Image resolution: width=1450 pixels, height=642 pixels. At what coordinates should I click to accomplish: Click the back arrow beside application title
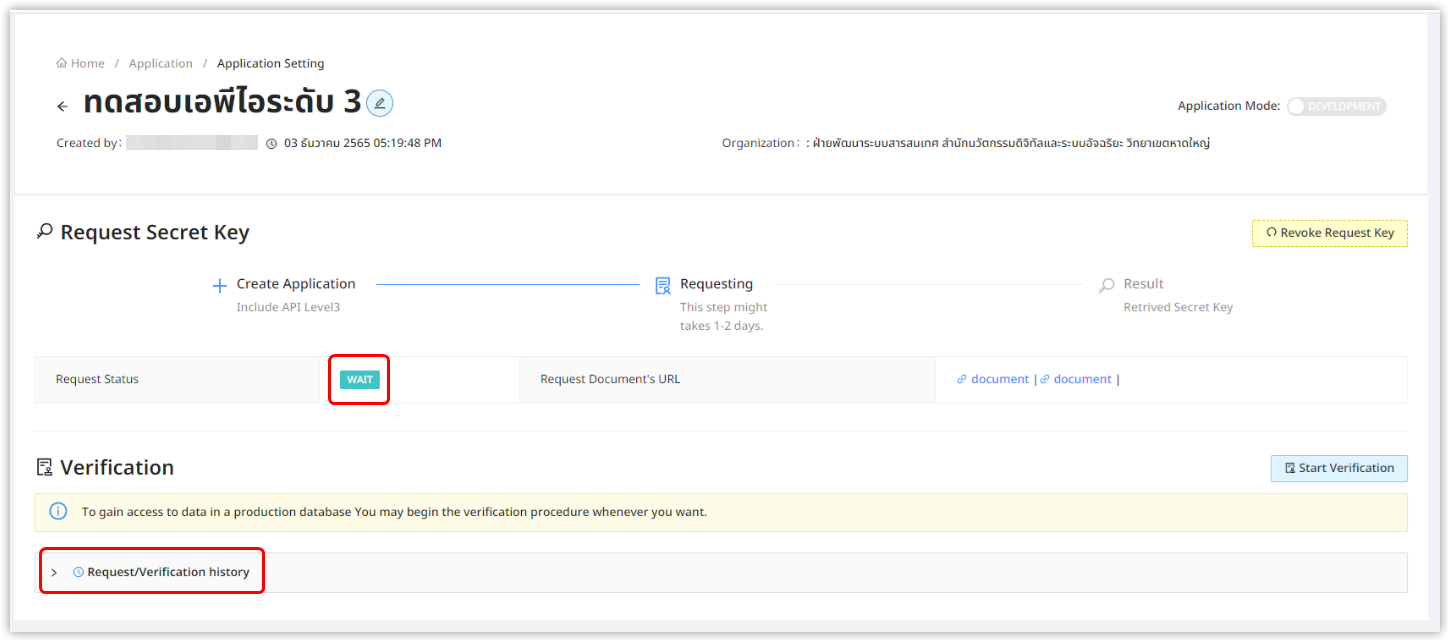click(62, 106)
